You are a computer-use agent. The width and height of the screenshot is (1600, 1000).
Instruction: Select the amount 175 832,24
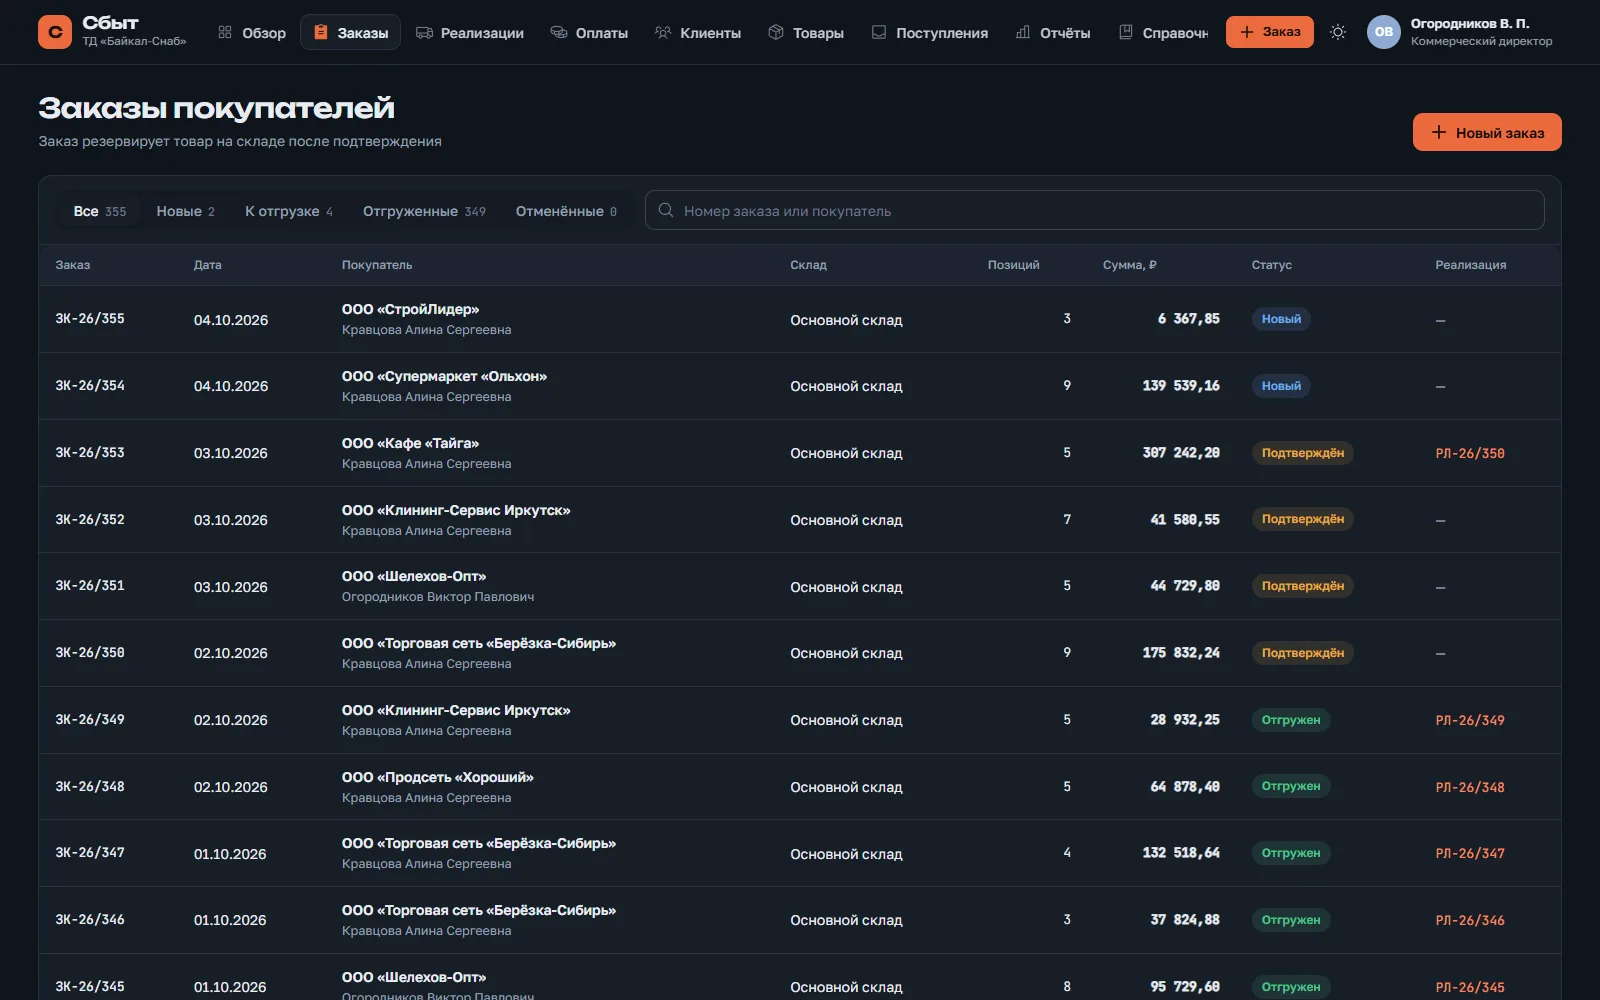pos(1181,653)
